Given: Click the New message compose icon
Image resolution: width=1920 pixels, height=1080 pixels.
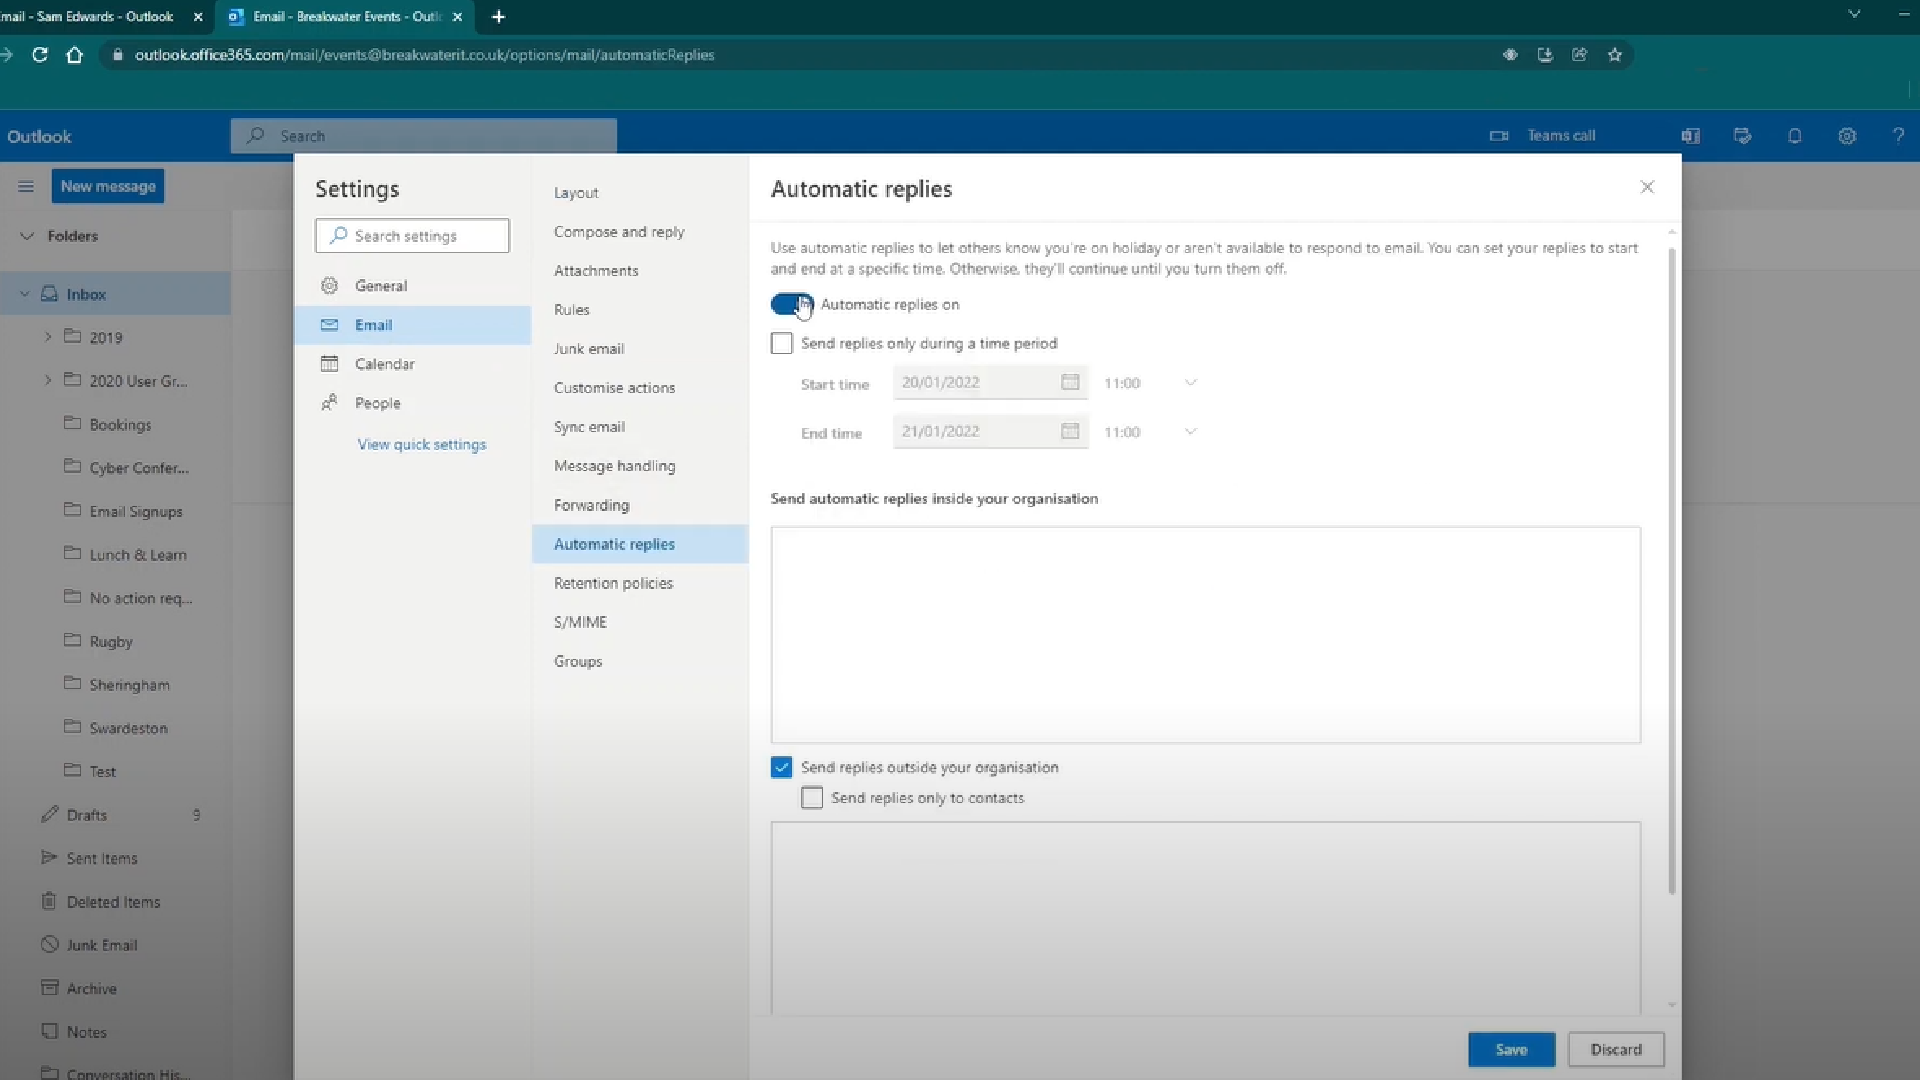Looking at the screenshot, I should coord(108,186).
